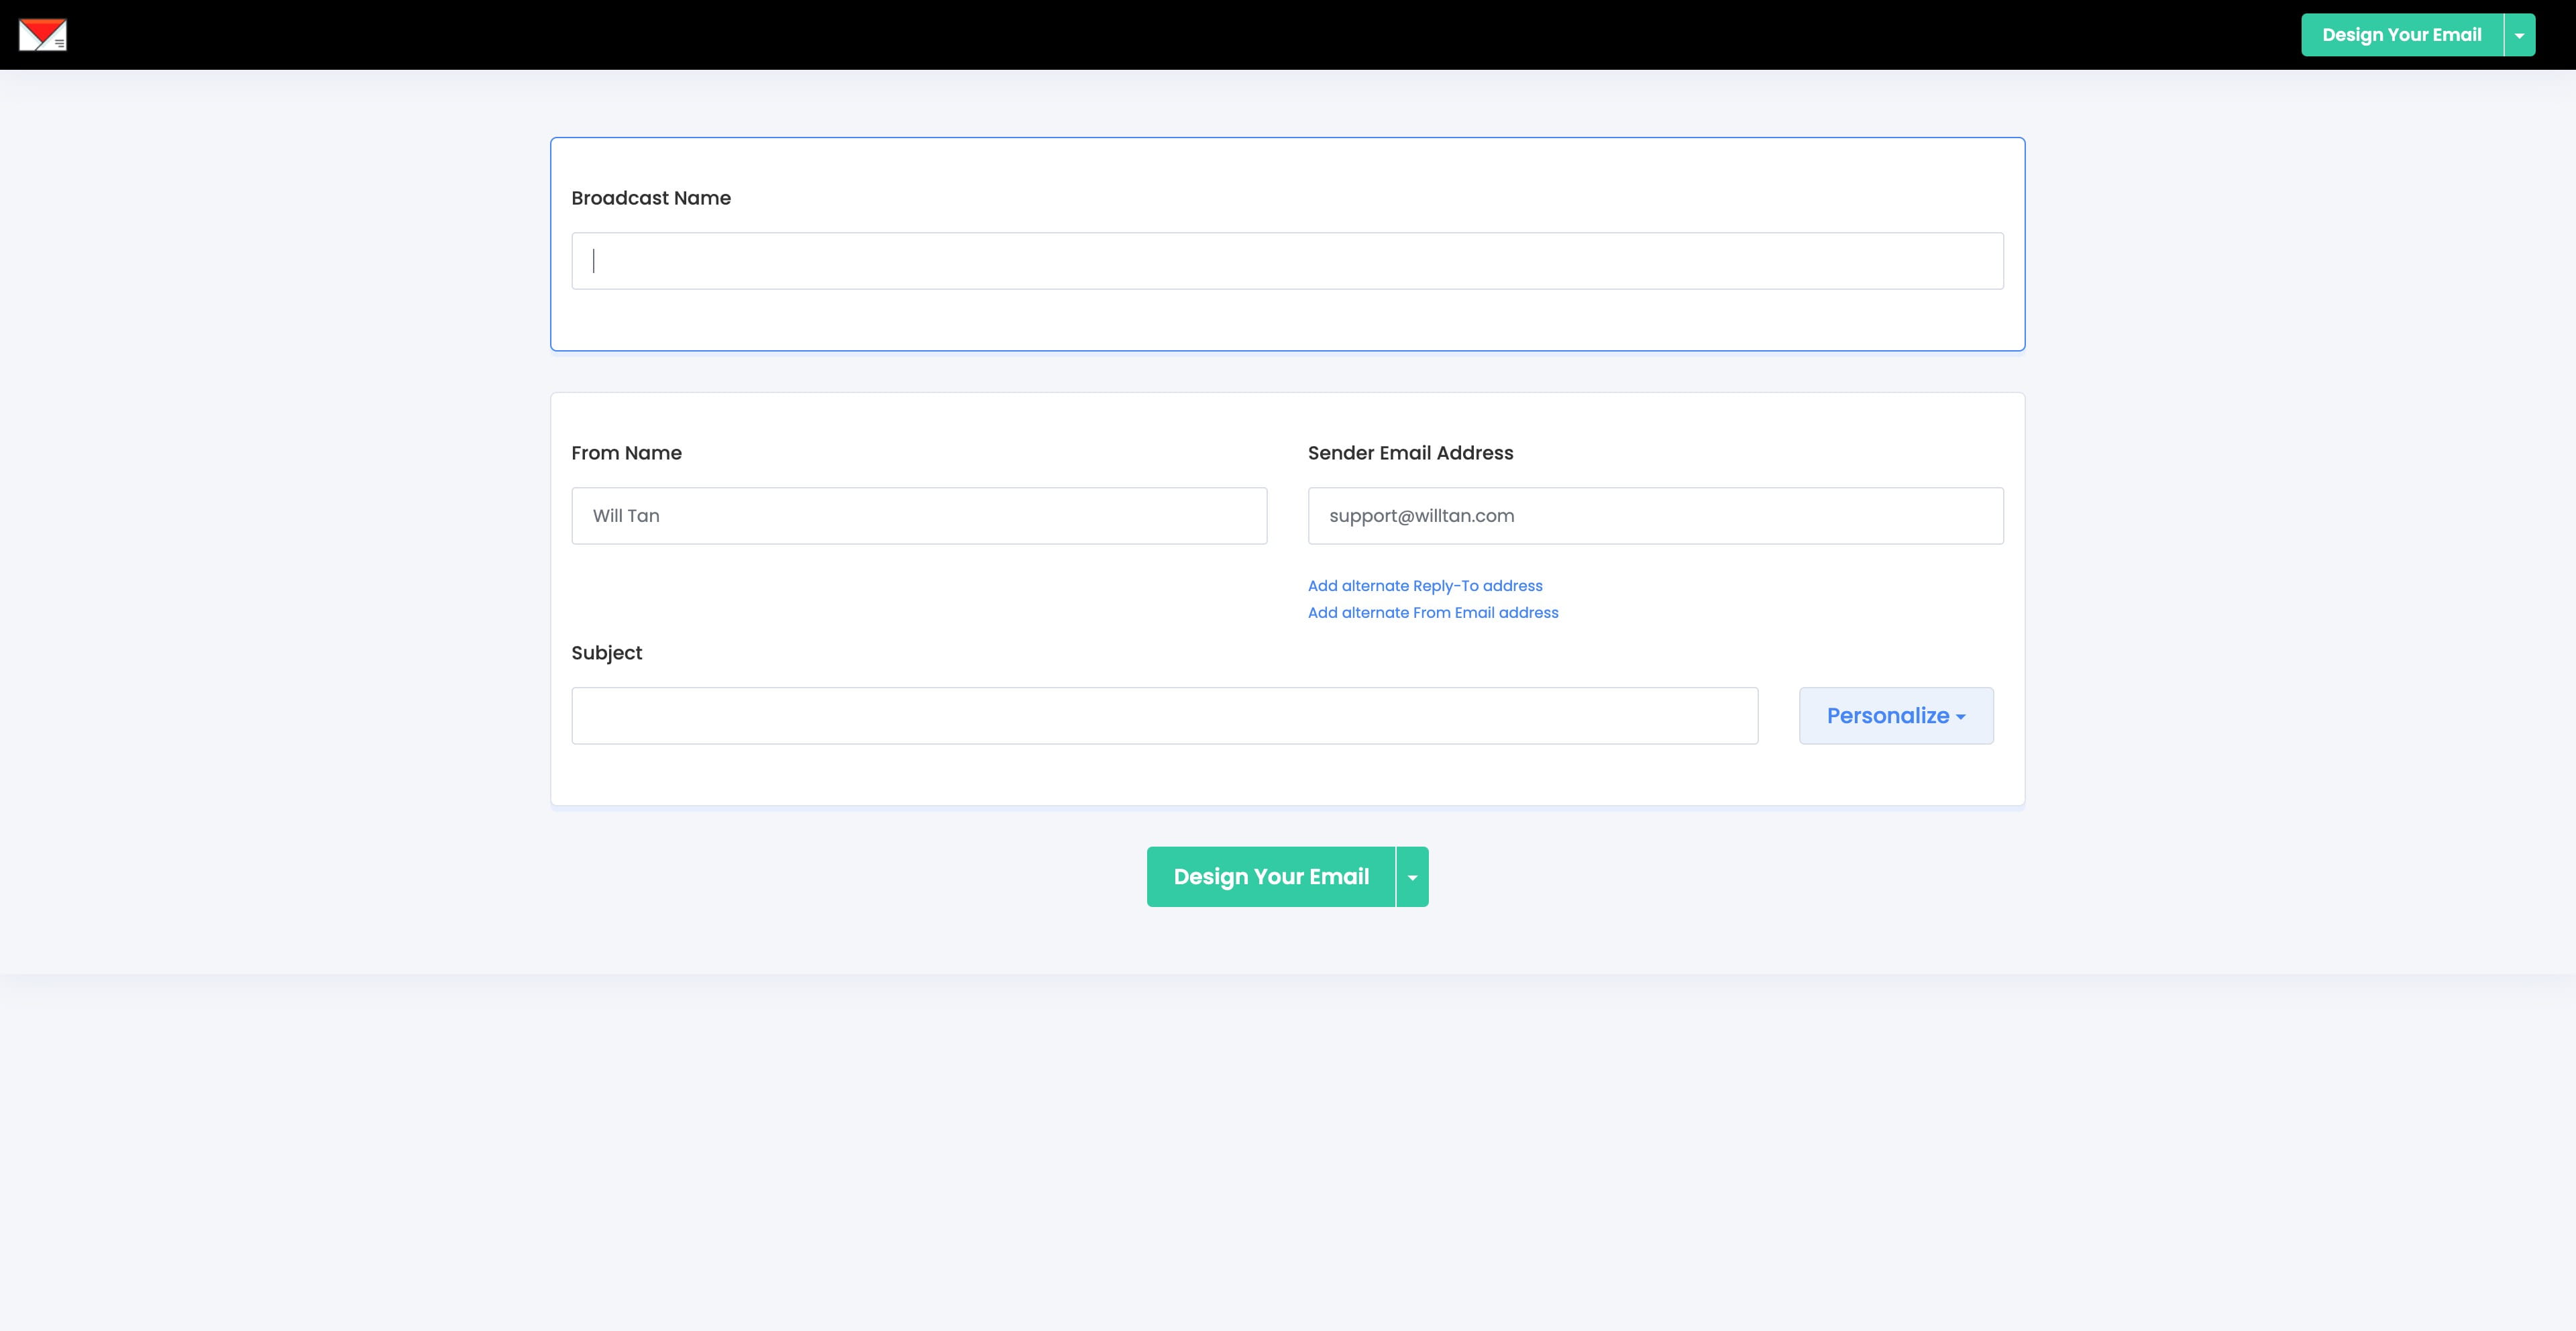This screenshot has height=1331, width=2576.
Task: Click the top-right Design Your Email button
Action: tap(2401, 35)
